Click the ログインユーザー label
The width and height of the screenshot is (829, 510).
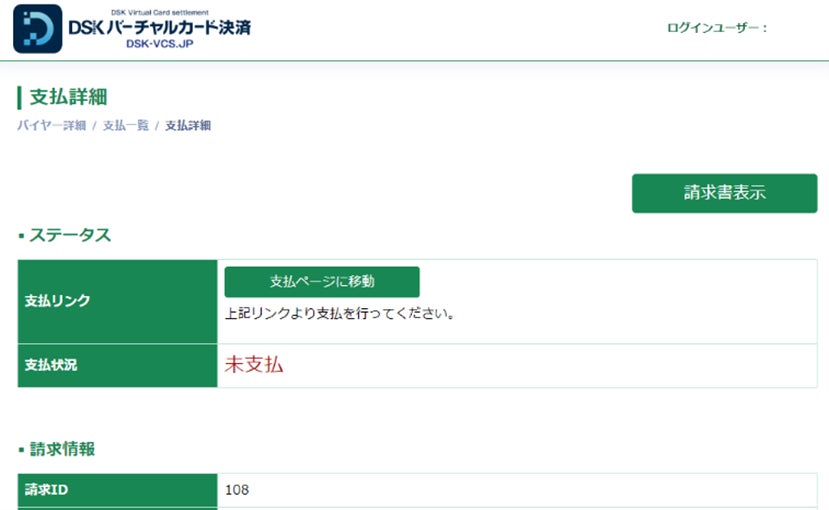tap(716, 28)
